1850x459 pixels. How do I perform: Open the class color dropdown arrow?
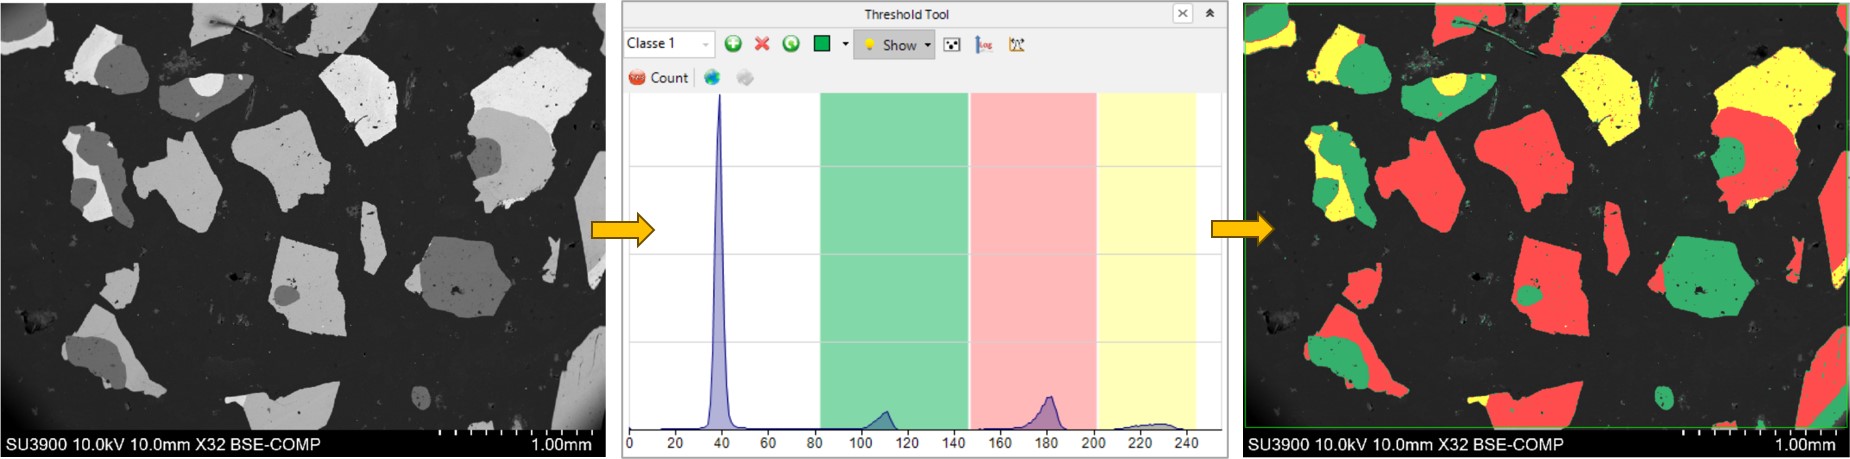845,44
